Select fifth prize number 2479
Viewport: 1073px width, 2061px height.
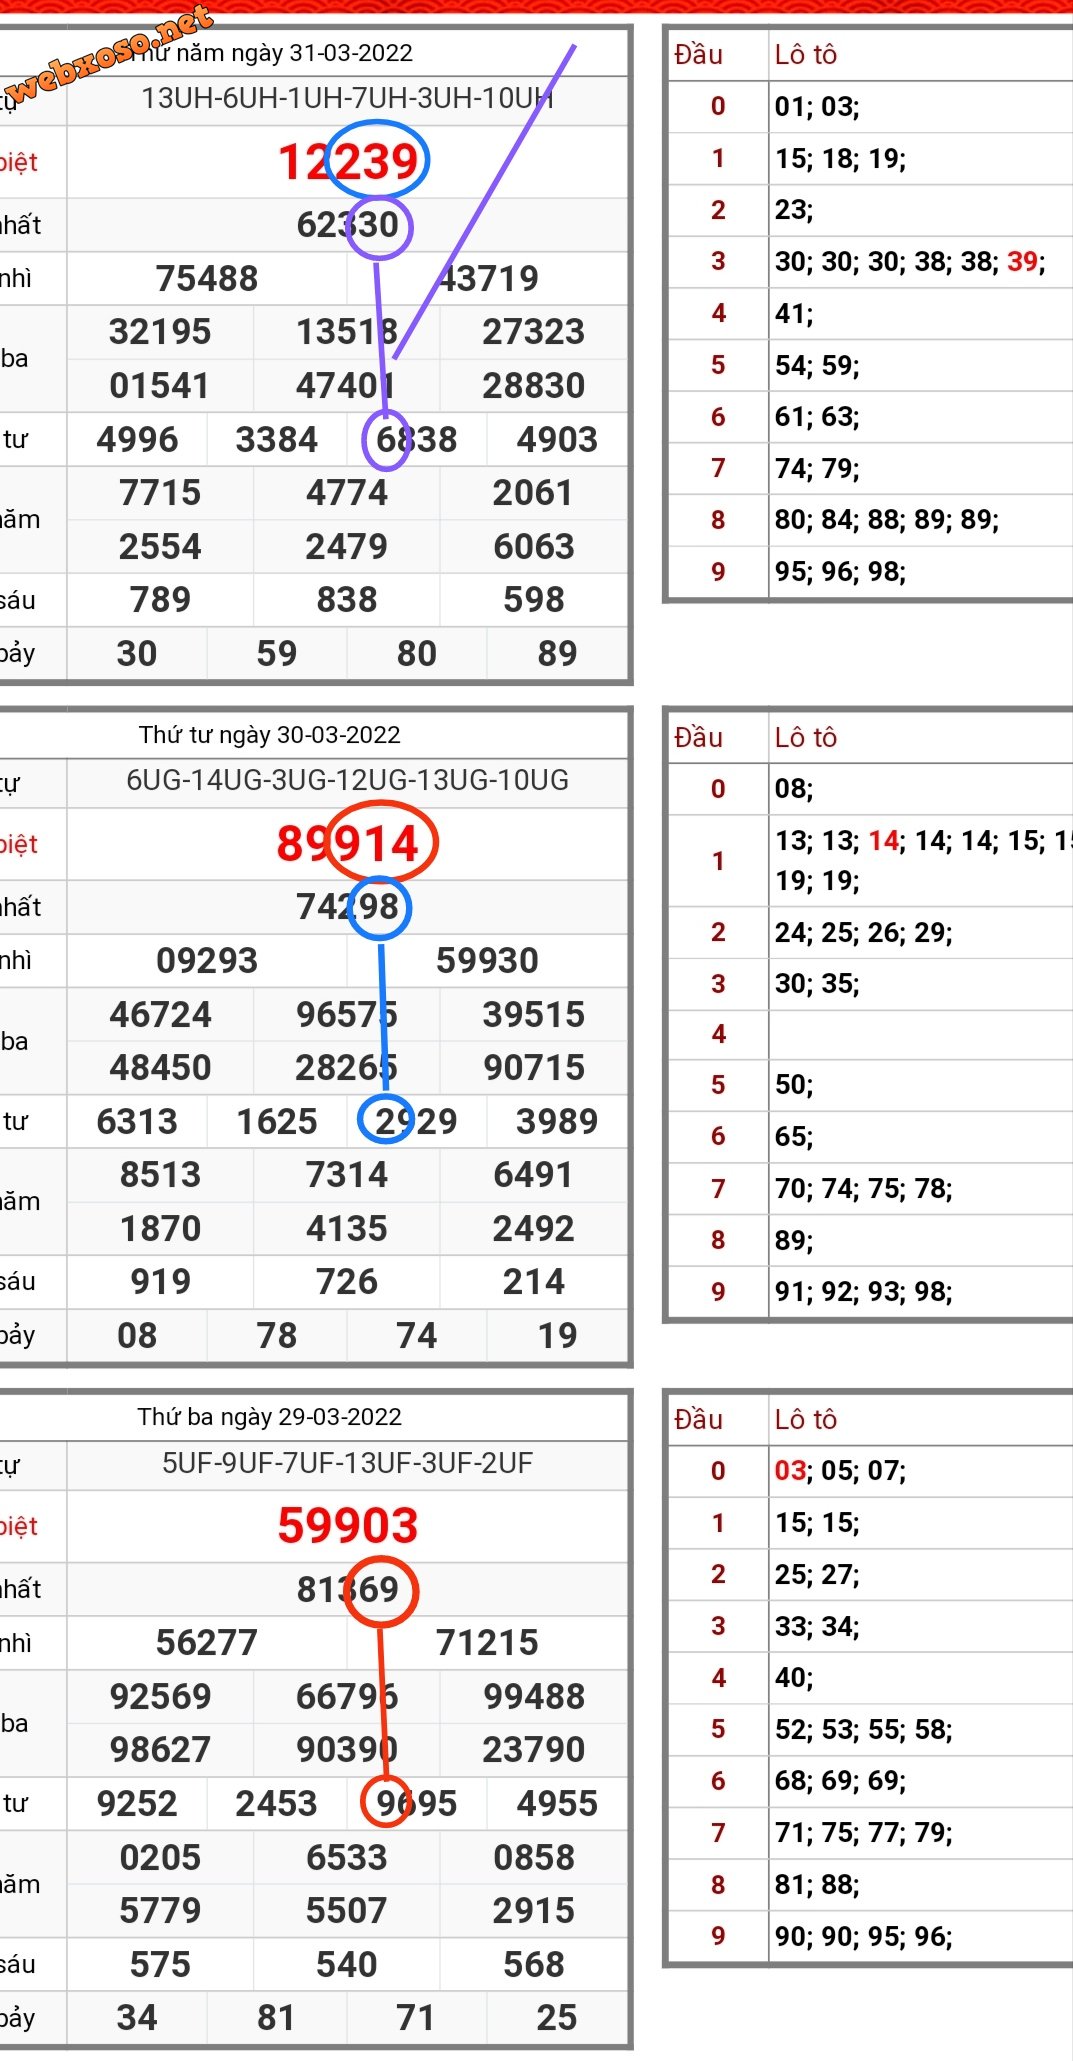point(347,546)
